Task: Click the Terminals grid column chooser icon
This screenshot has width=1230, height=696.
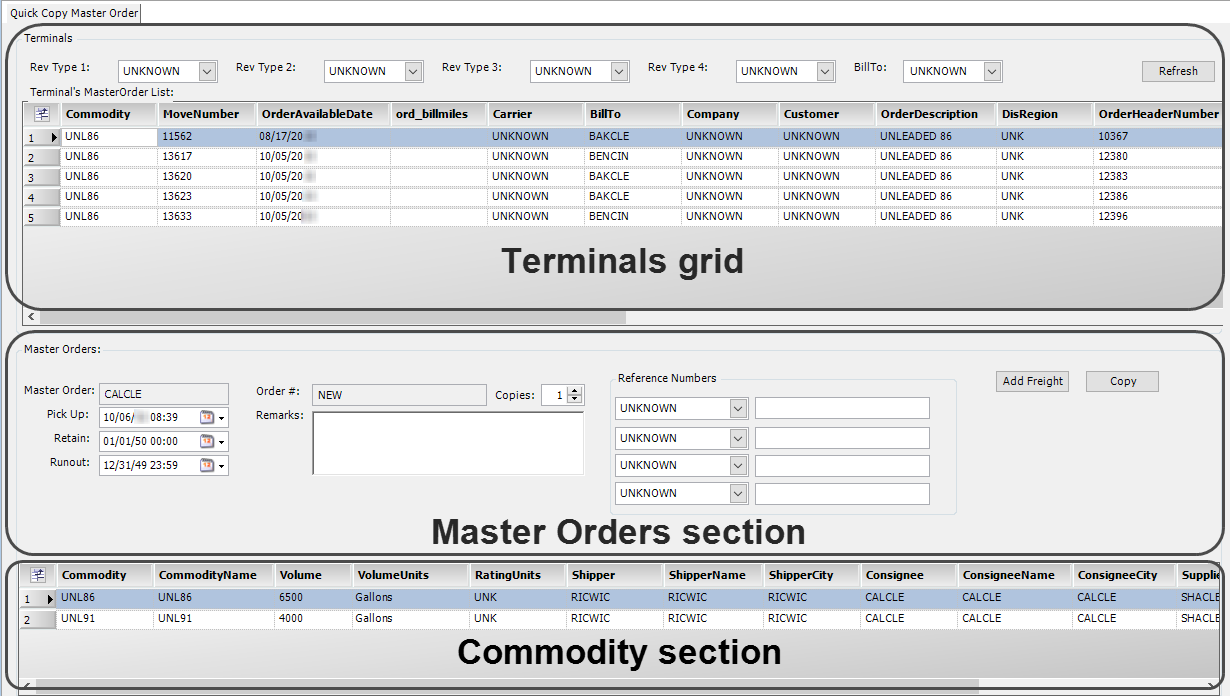Action: click(x=42, y=114)
